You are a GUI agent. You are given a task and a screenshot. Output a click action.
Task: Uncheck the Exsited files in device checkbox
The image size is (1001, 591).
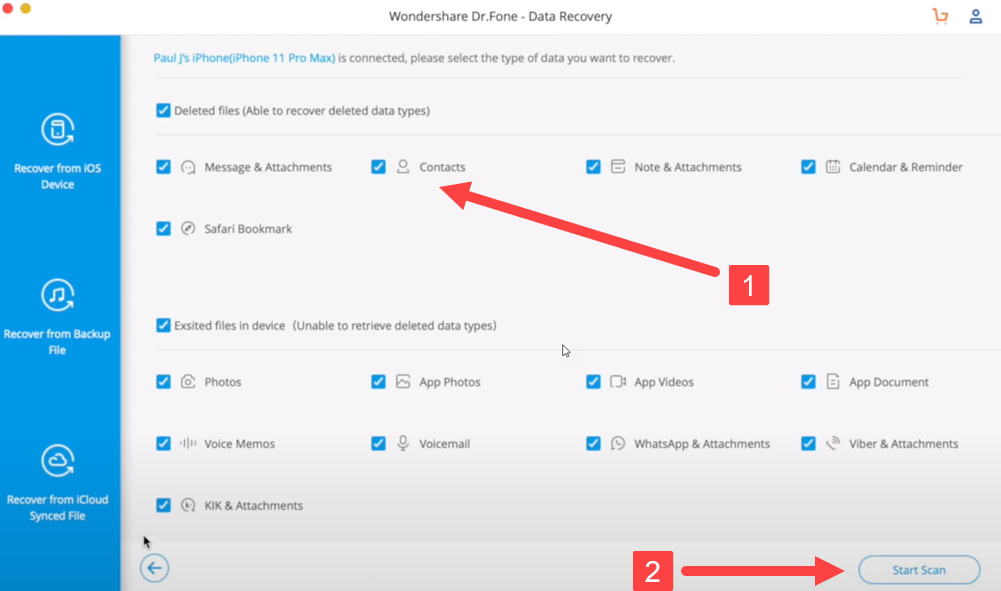coord(163,325)
